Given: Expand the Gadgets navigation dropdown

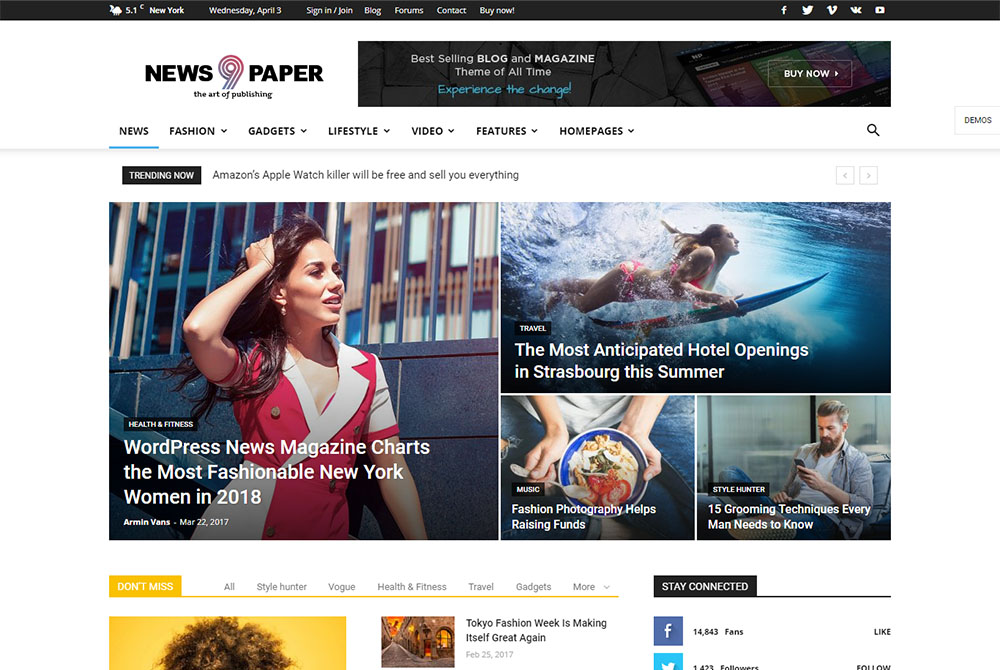Looking at the screenshot, I should pyautogui.click(x=277, y=131).
